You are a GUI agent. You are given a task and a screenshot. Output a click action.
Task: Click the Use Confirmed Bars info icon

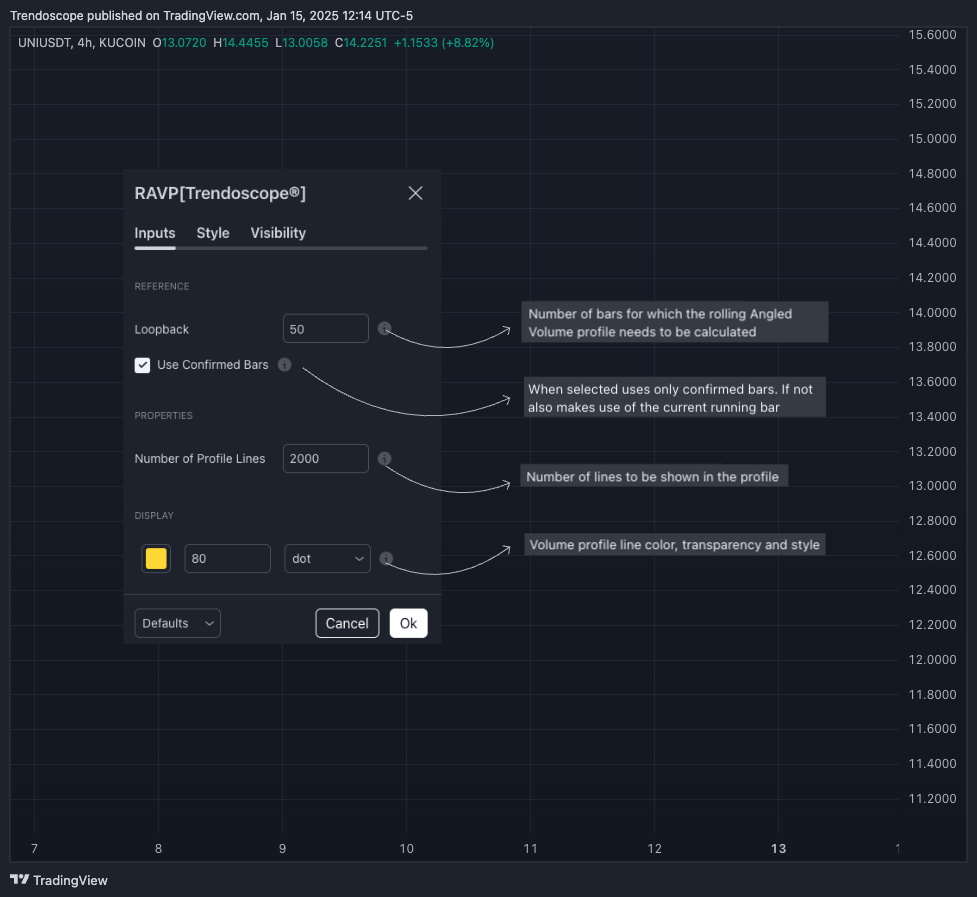(285, 365)
